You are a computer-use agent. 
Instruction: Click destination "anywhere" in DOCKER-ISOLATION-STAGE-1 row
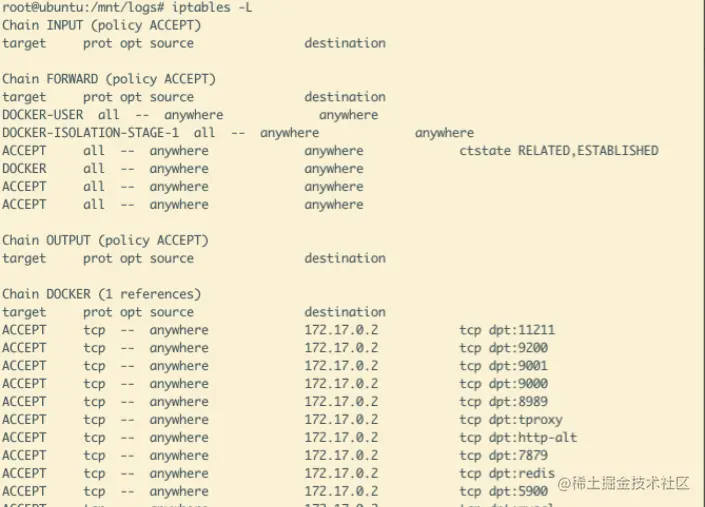click(444, 133)
